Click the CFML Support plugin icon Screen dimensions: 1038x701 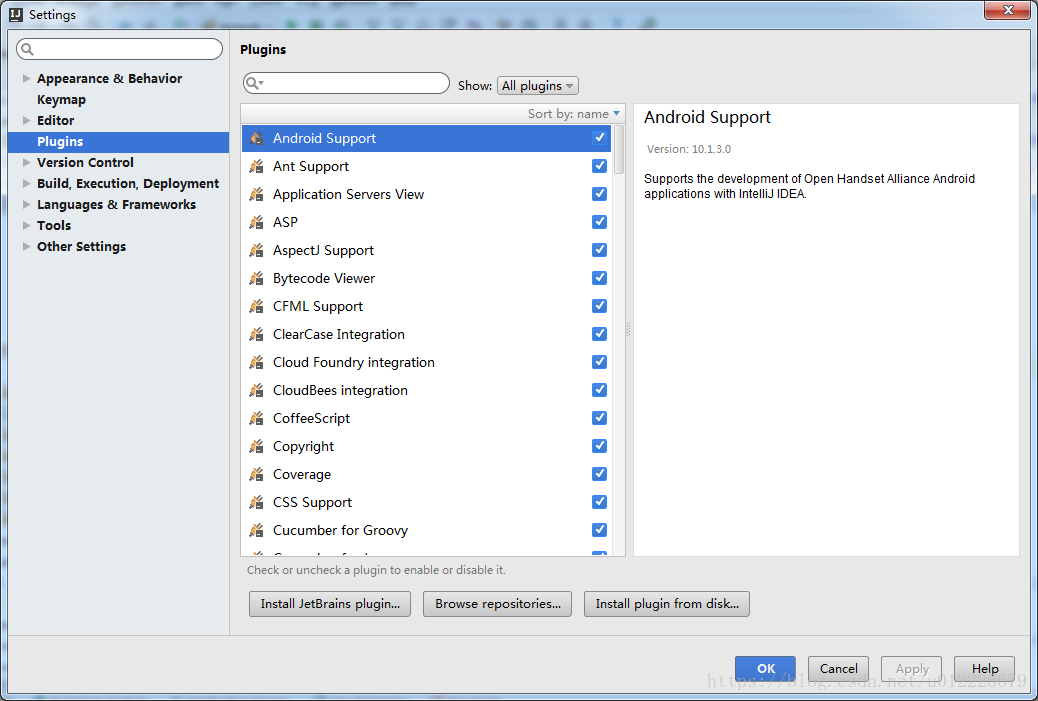256,306
